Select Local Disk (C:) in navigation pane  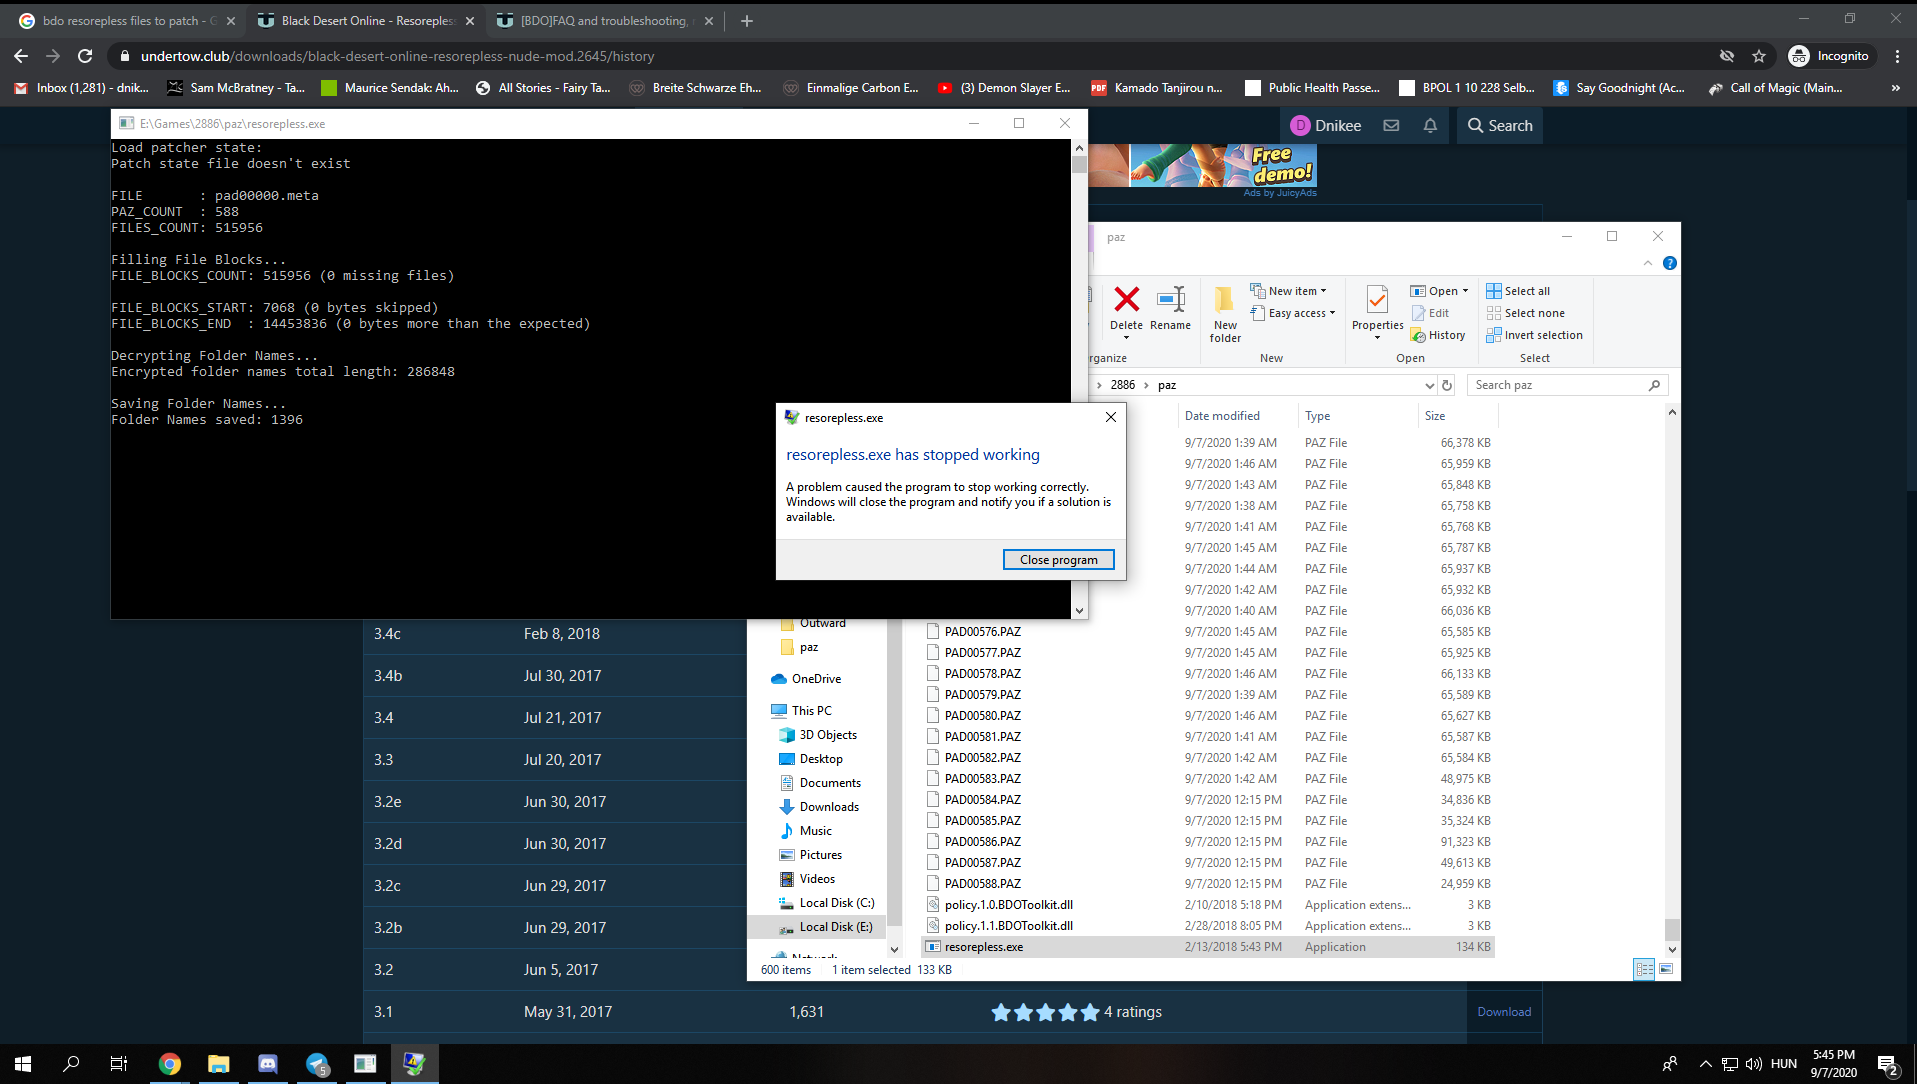pyautogui.click(x=836, y=903)
